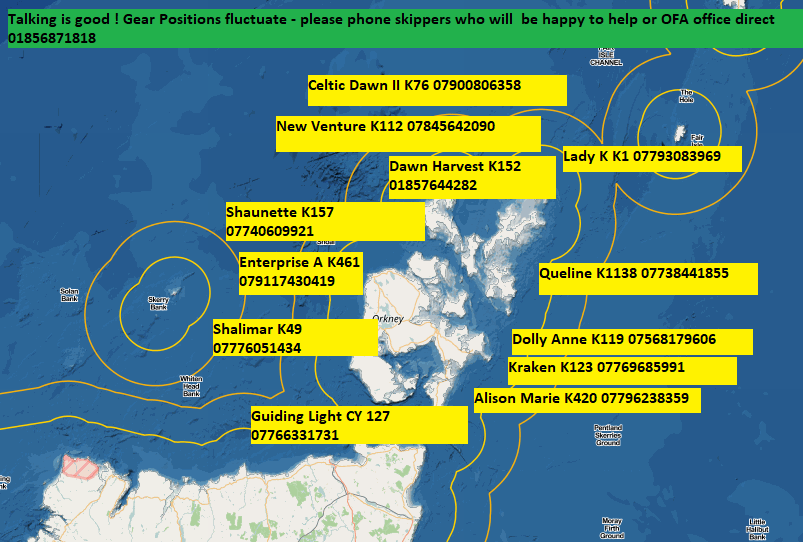803x542 pixels.
Task: Click the Dawn Harvest K152 label
Action: point(472,177)
